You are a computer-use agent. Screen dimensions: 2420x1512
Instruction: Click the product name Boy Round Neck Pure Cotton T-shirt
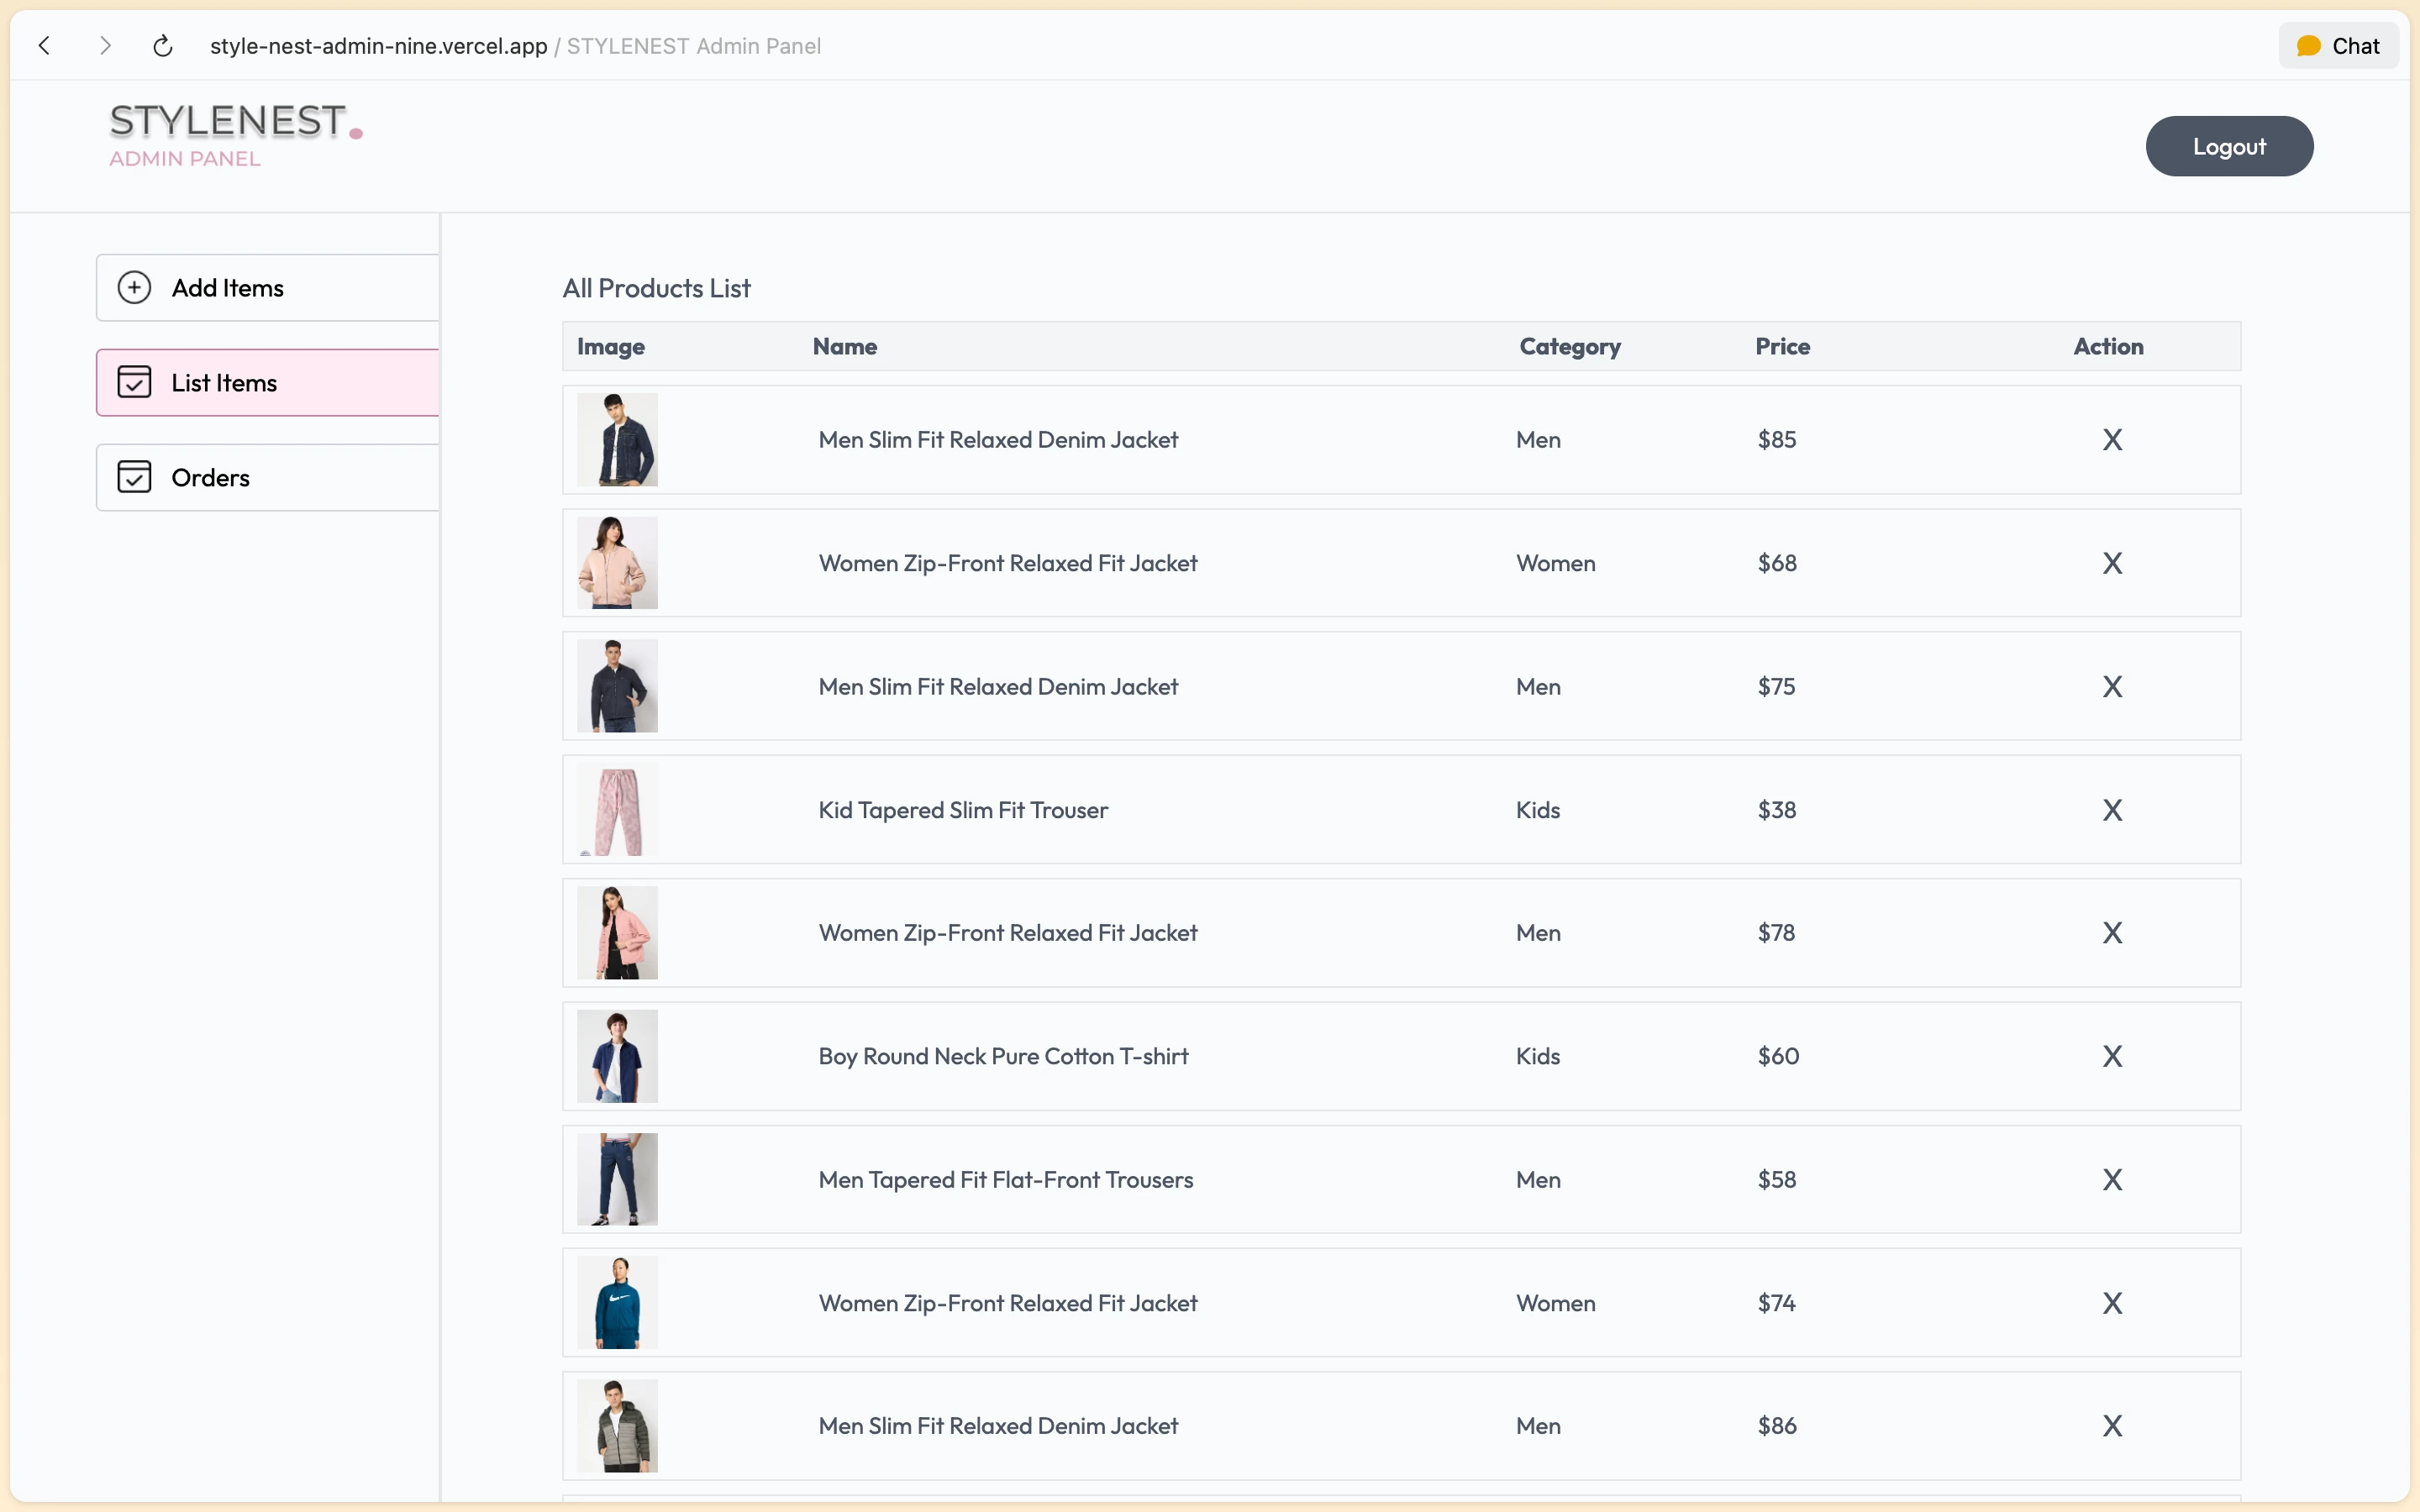click(1003, 1057)
